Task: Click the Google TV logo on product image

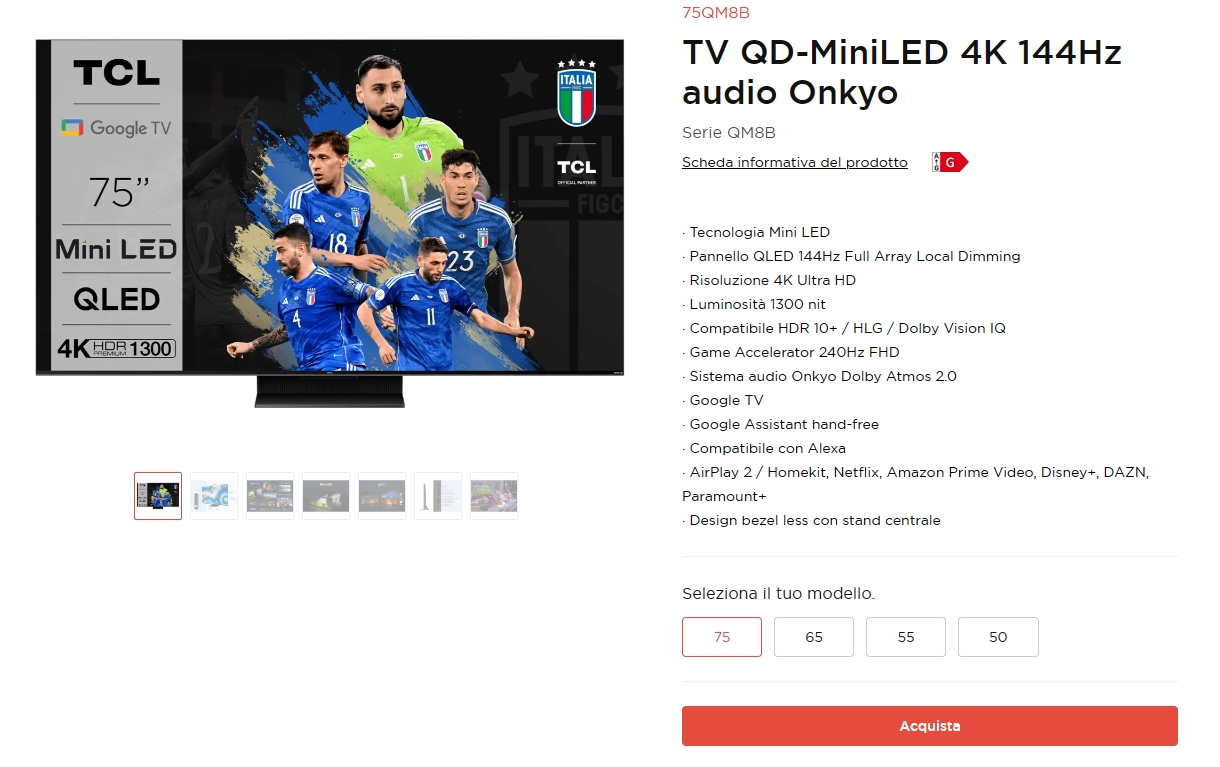Action: pos(116,128)
